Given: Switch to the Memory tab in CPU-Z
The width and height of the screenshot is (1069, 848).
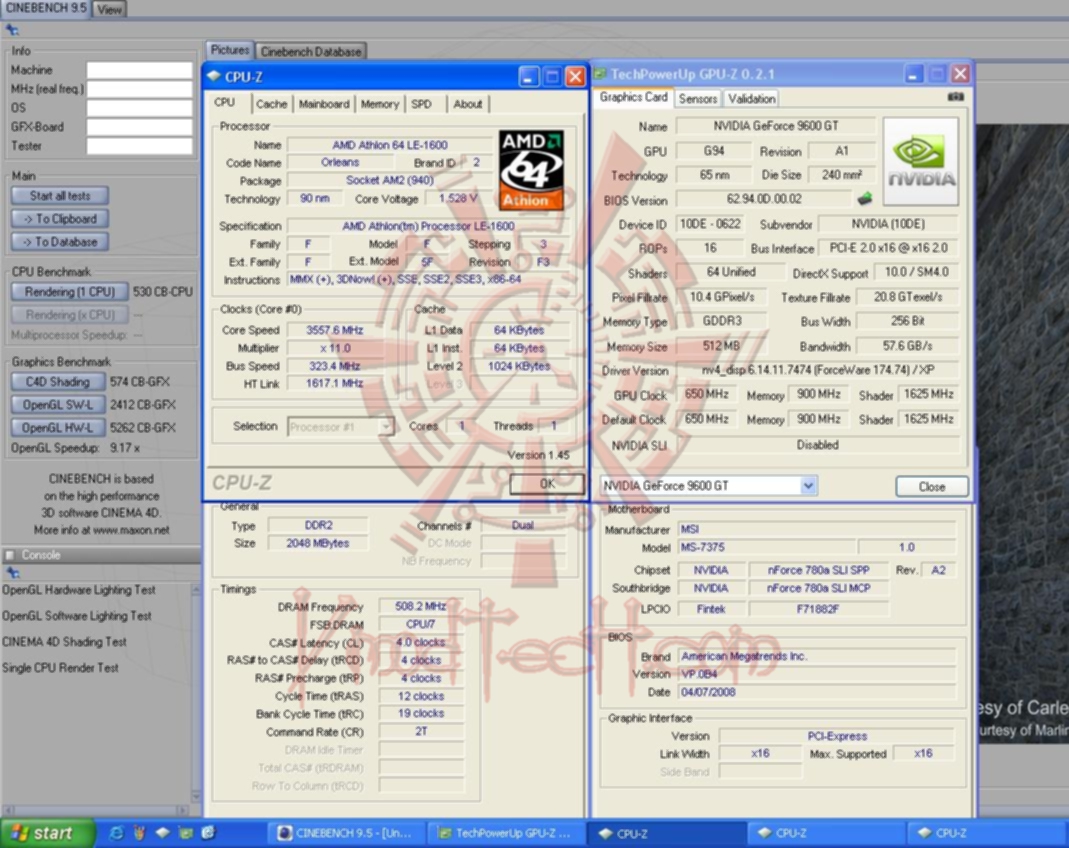Looking at the screenshot, I should (x=380, y=104).
